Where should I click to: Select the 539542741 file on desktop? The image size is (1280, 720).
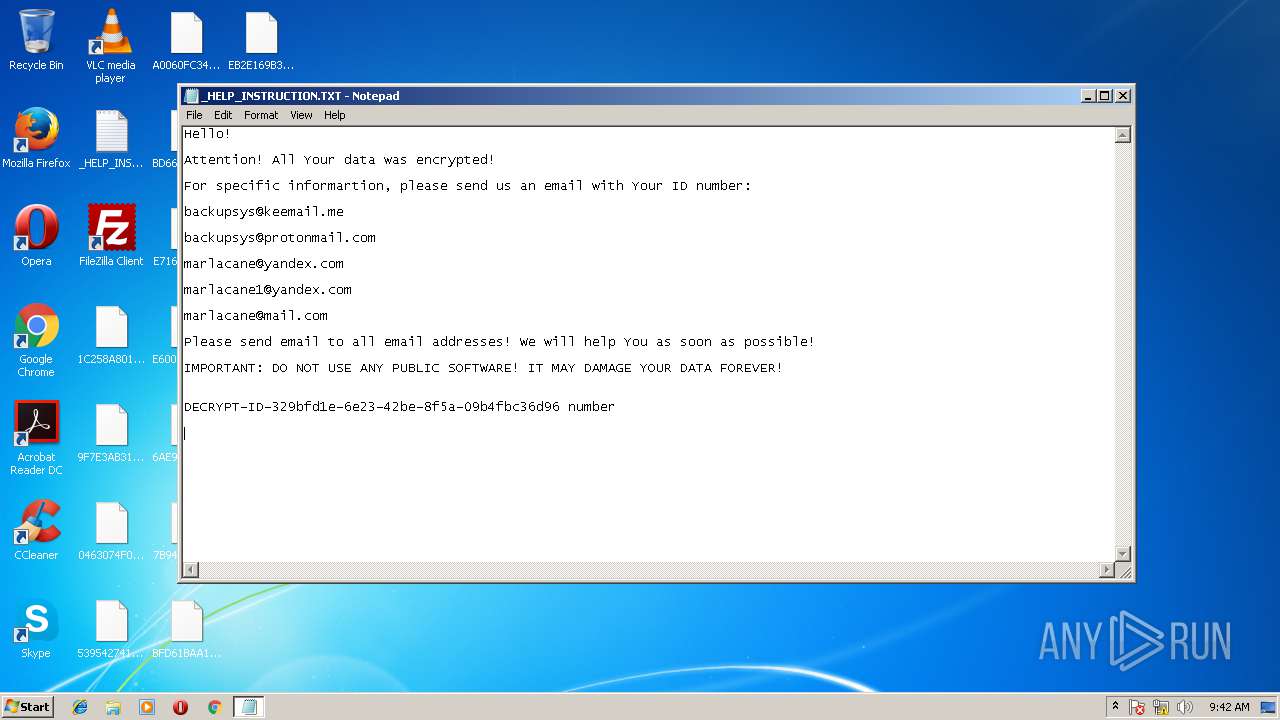111,628
